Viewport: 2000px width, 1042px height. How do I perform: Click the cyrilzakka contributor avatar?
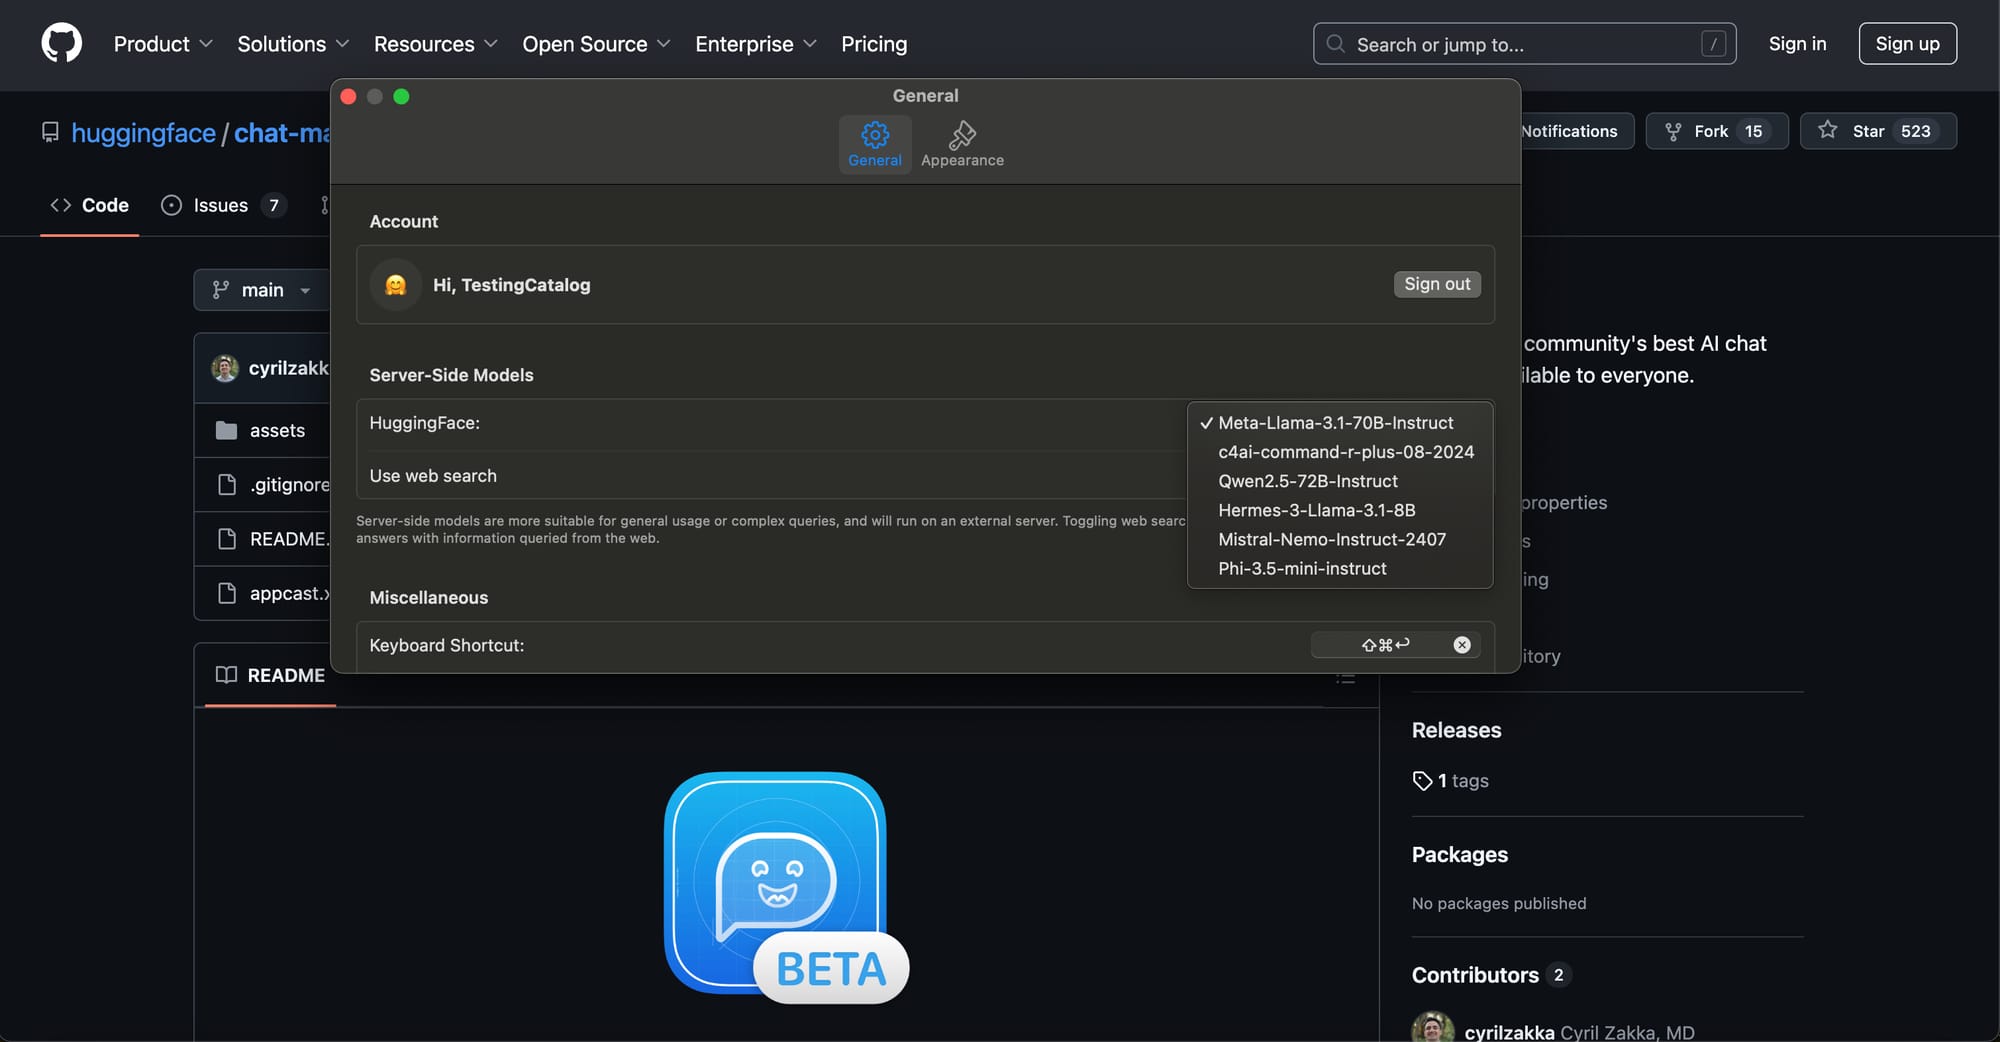(1433, 1028)
